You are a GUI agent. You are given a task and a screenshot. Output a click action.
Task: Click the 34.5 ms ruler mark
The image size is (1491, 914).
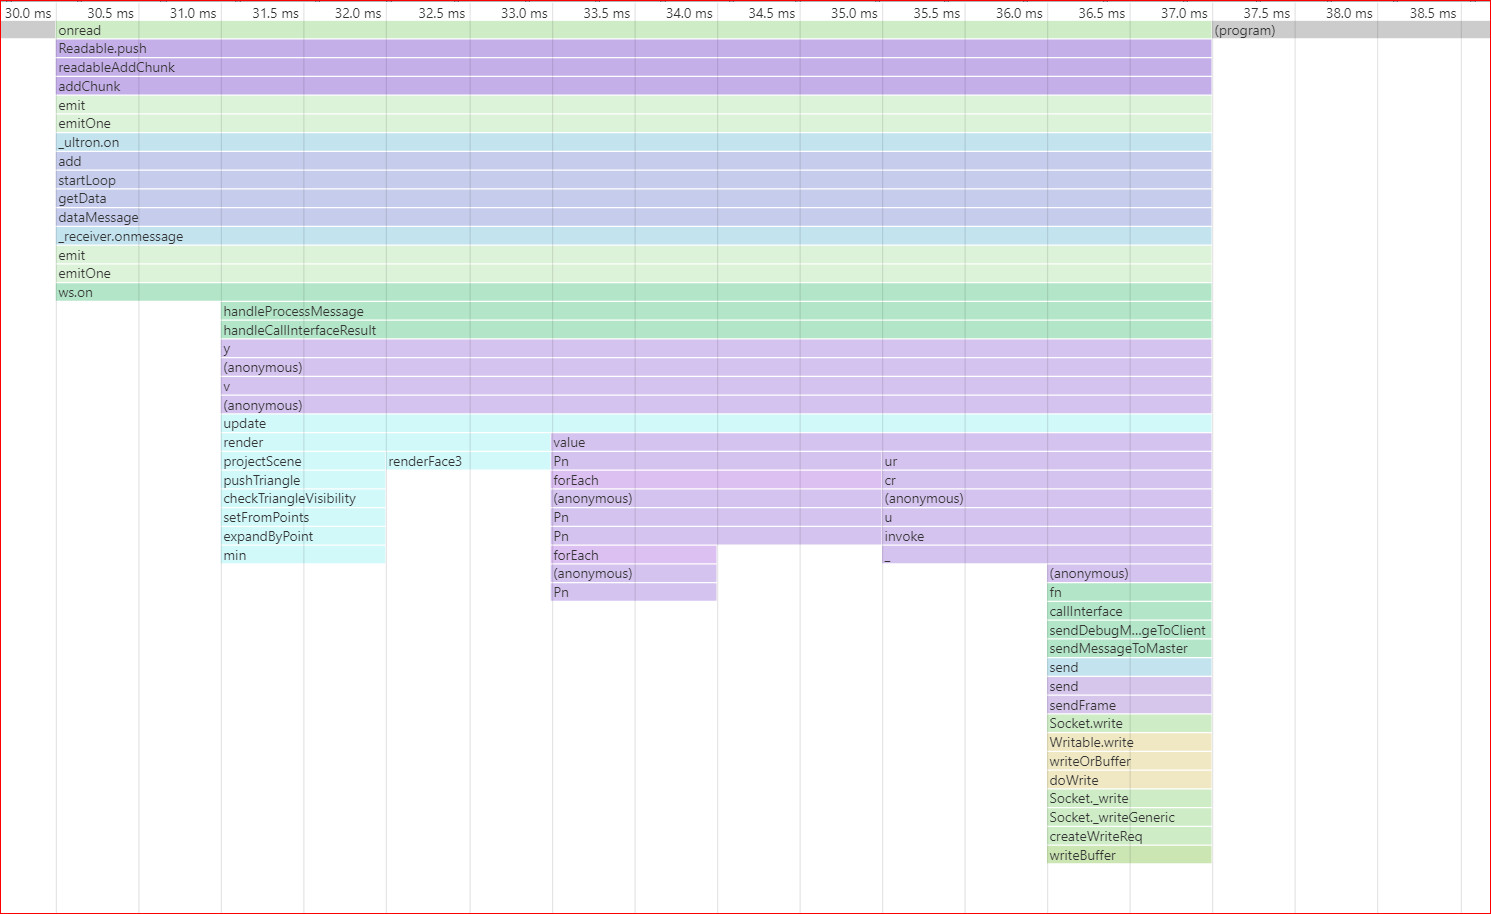[x=772, y=13]
